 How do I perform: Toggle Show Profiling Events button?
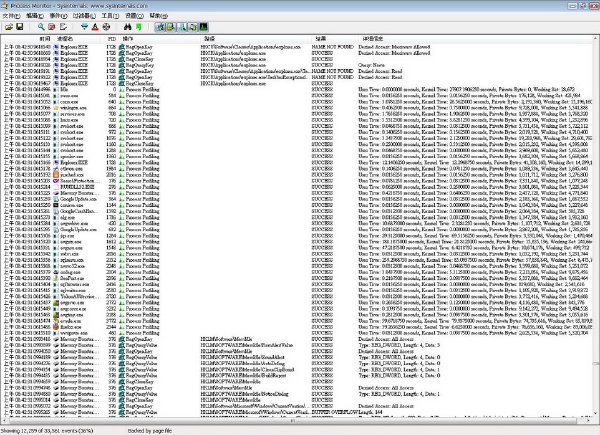pos(203,27)
